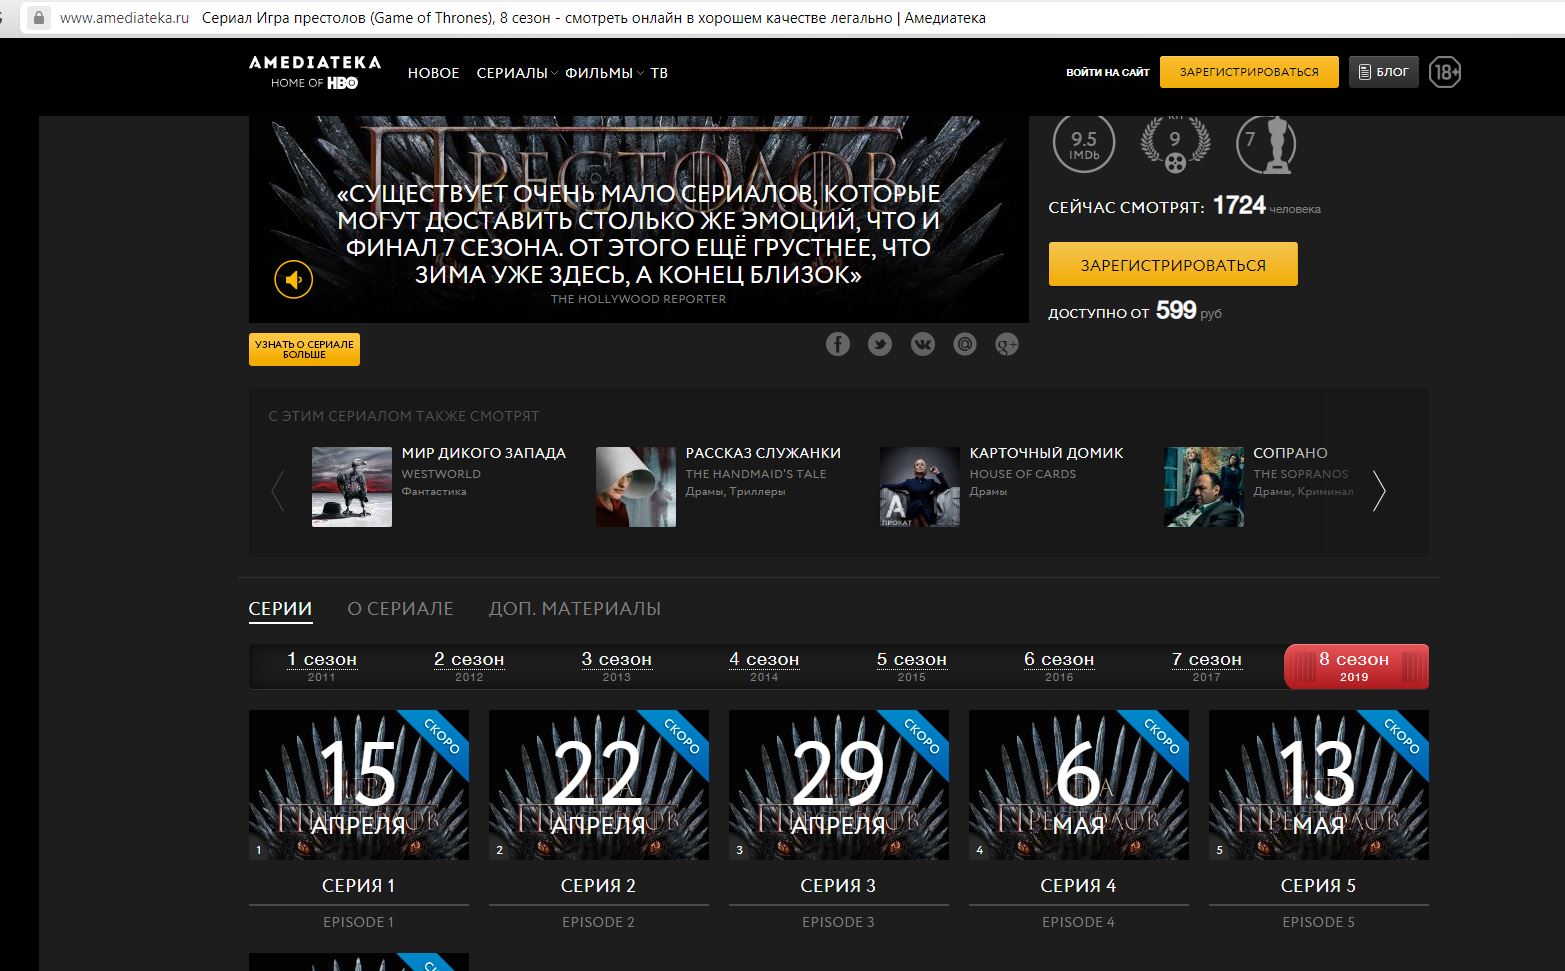Show previous recommended series with left arrow

pyautogui.click(x=278, y=490)
